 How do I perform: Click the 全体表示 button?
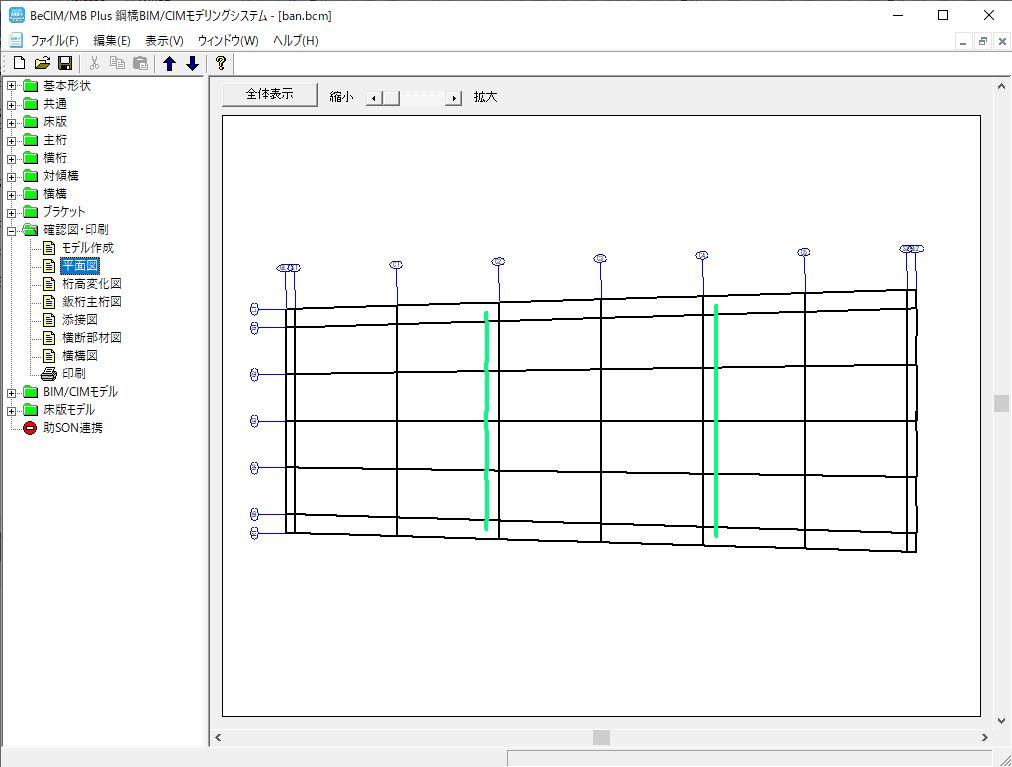tap(269, 95)
